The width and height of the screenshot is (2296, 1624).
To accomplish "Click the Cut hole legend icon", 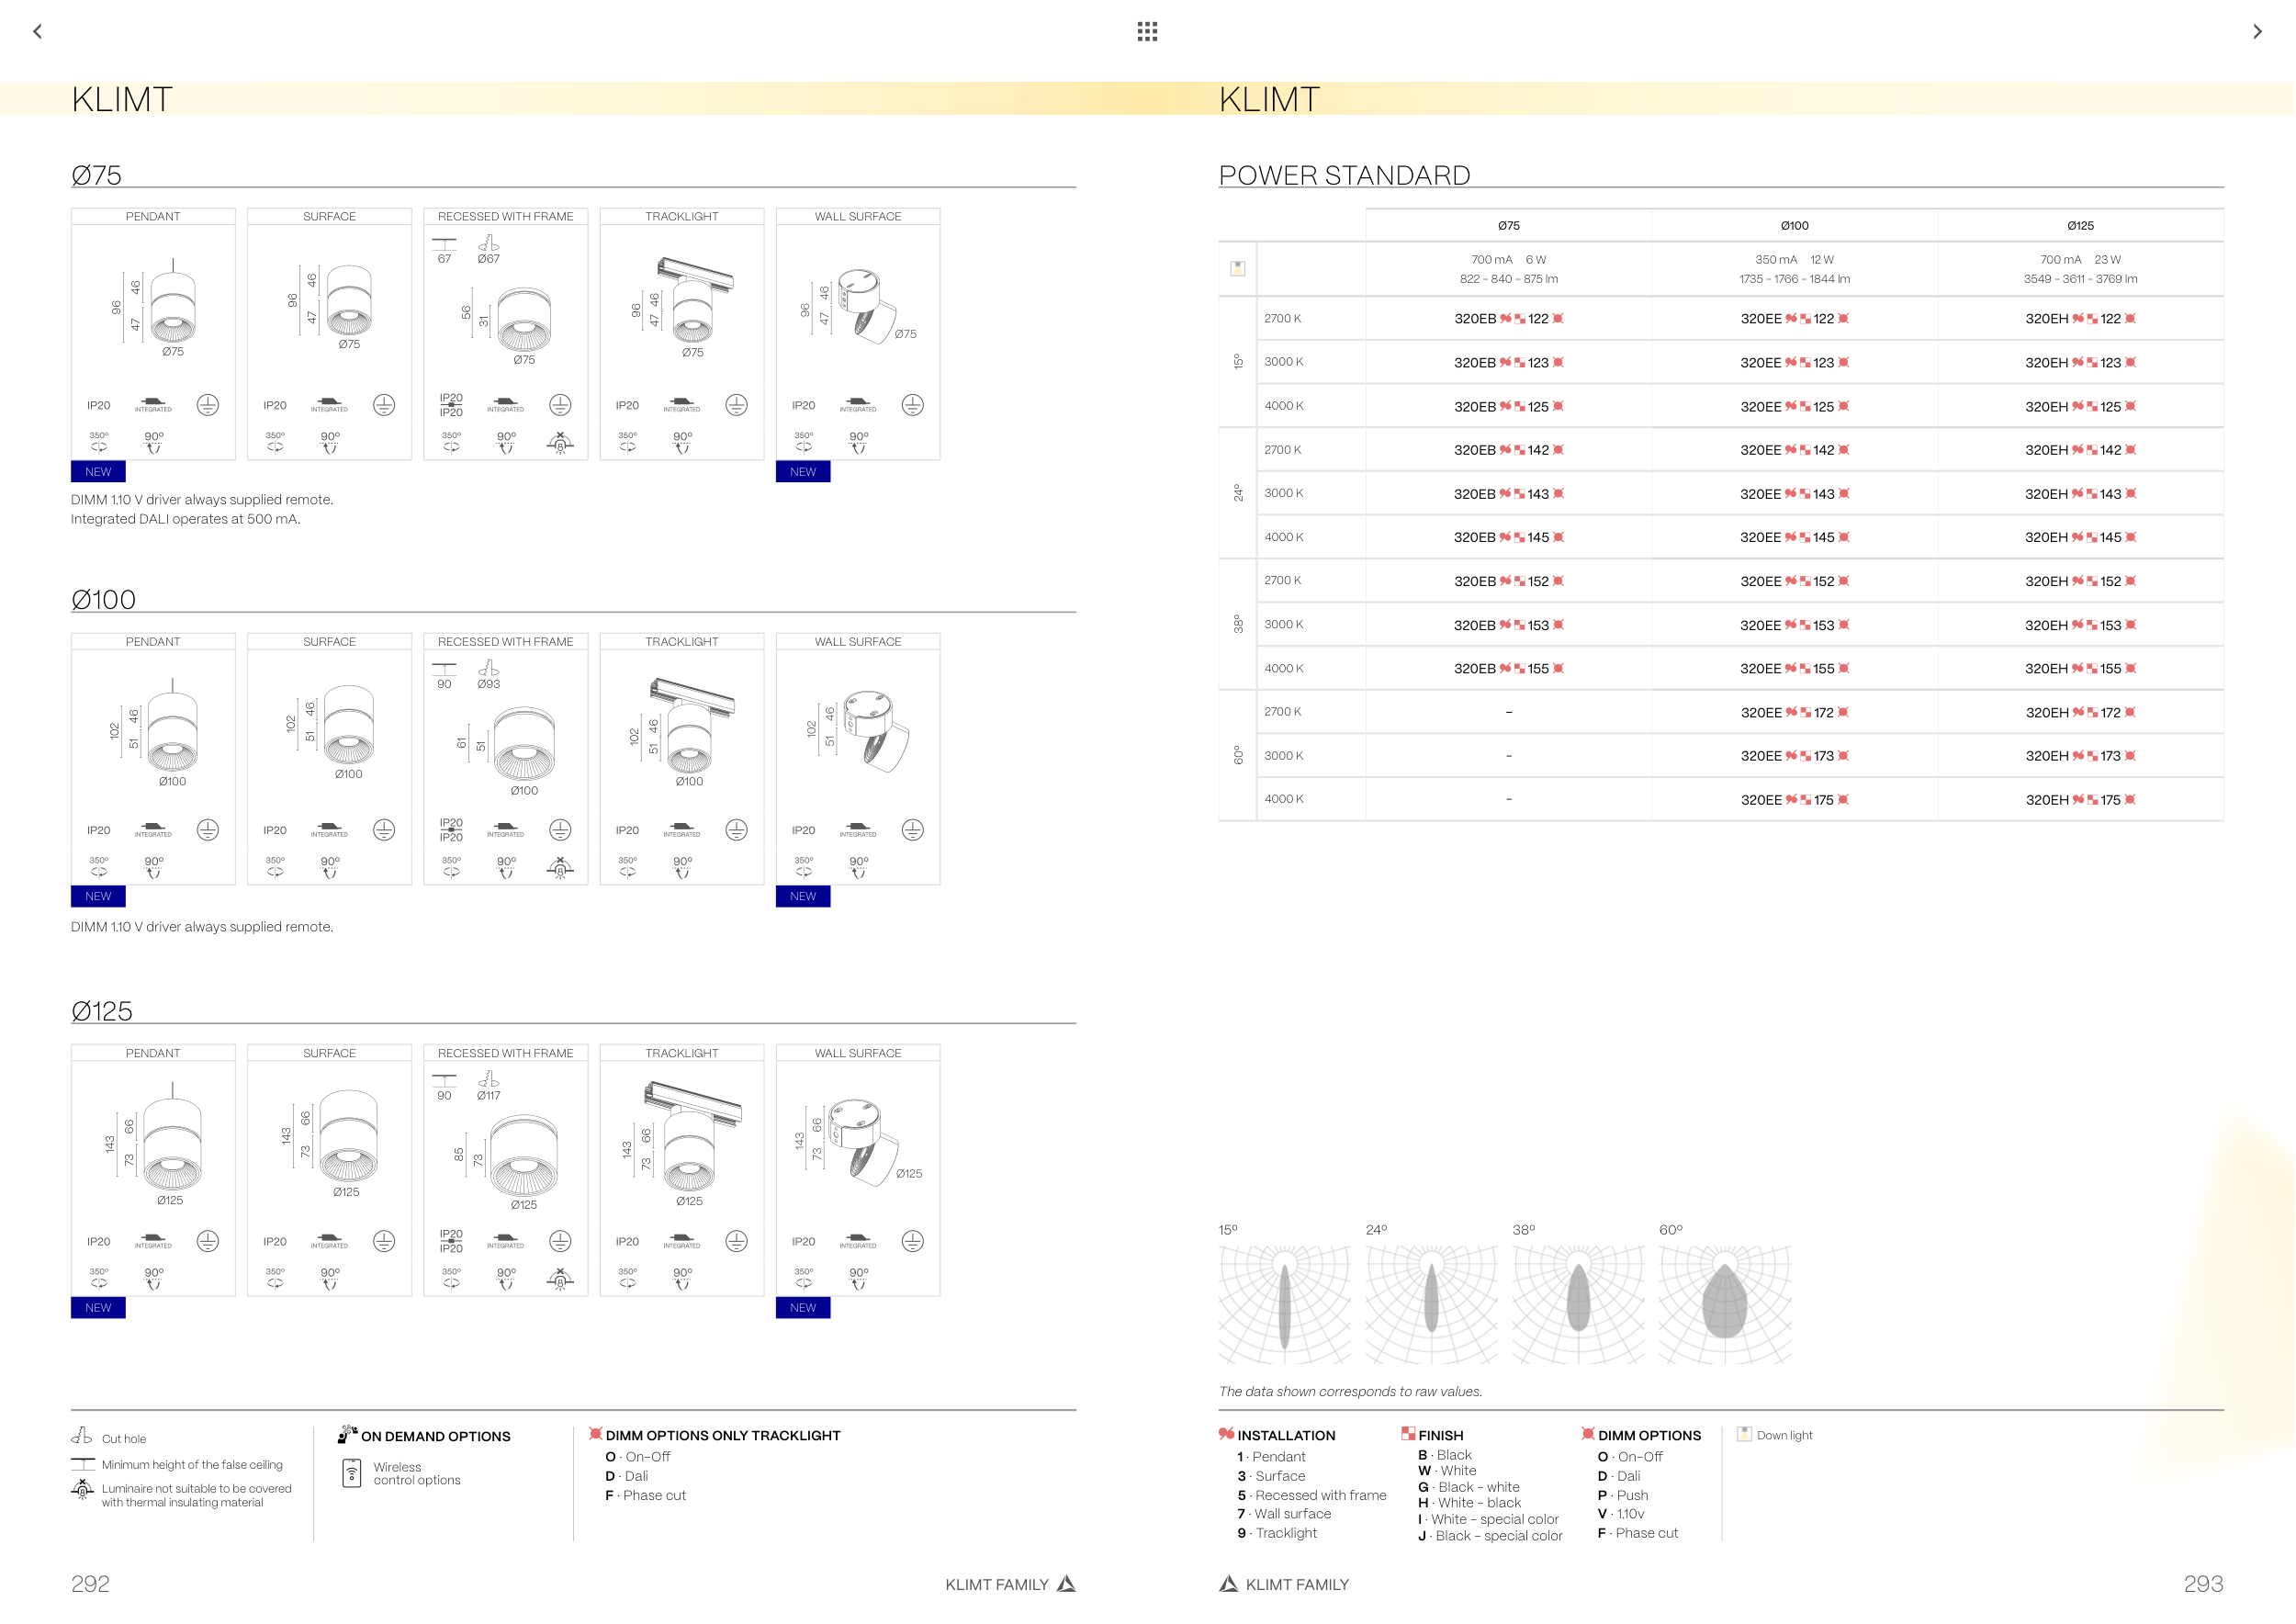I will tap(82, 1436).
